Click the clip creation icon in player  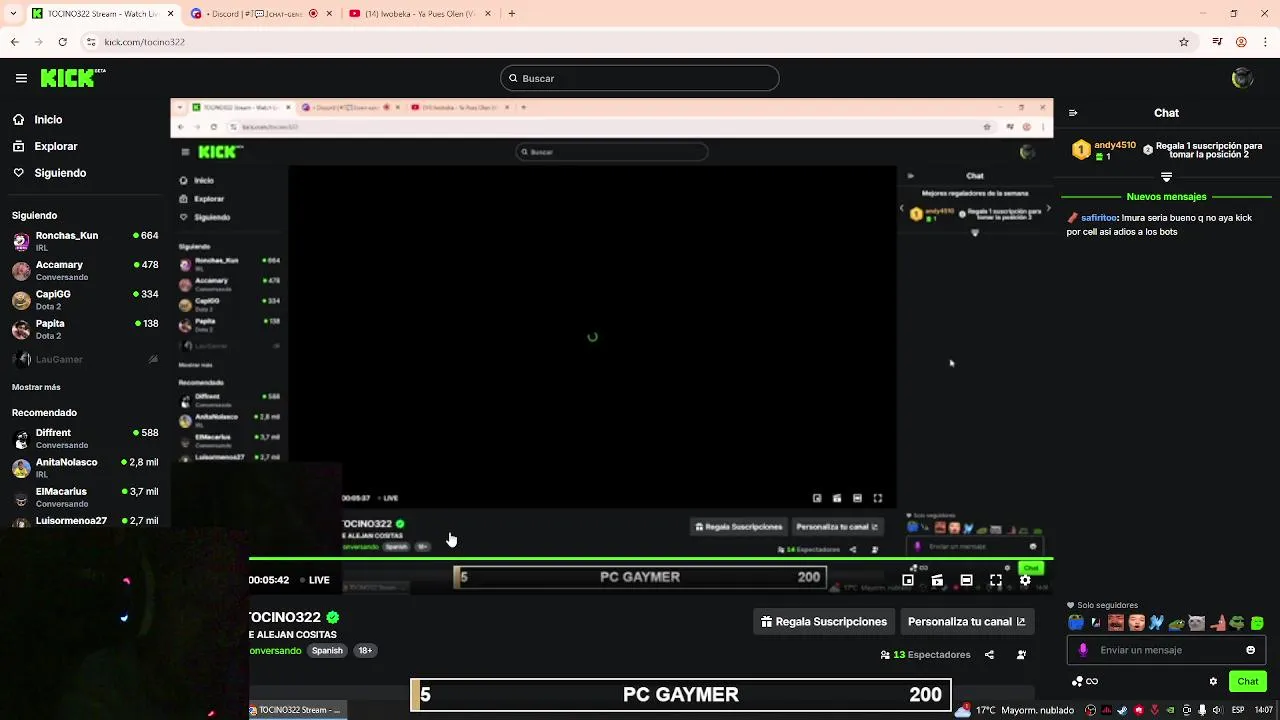[x=937, y=580]
